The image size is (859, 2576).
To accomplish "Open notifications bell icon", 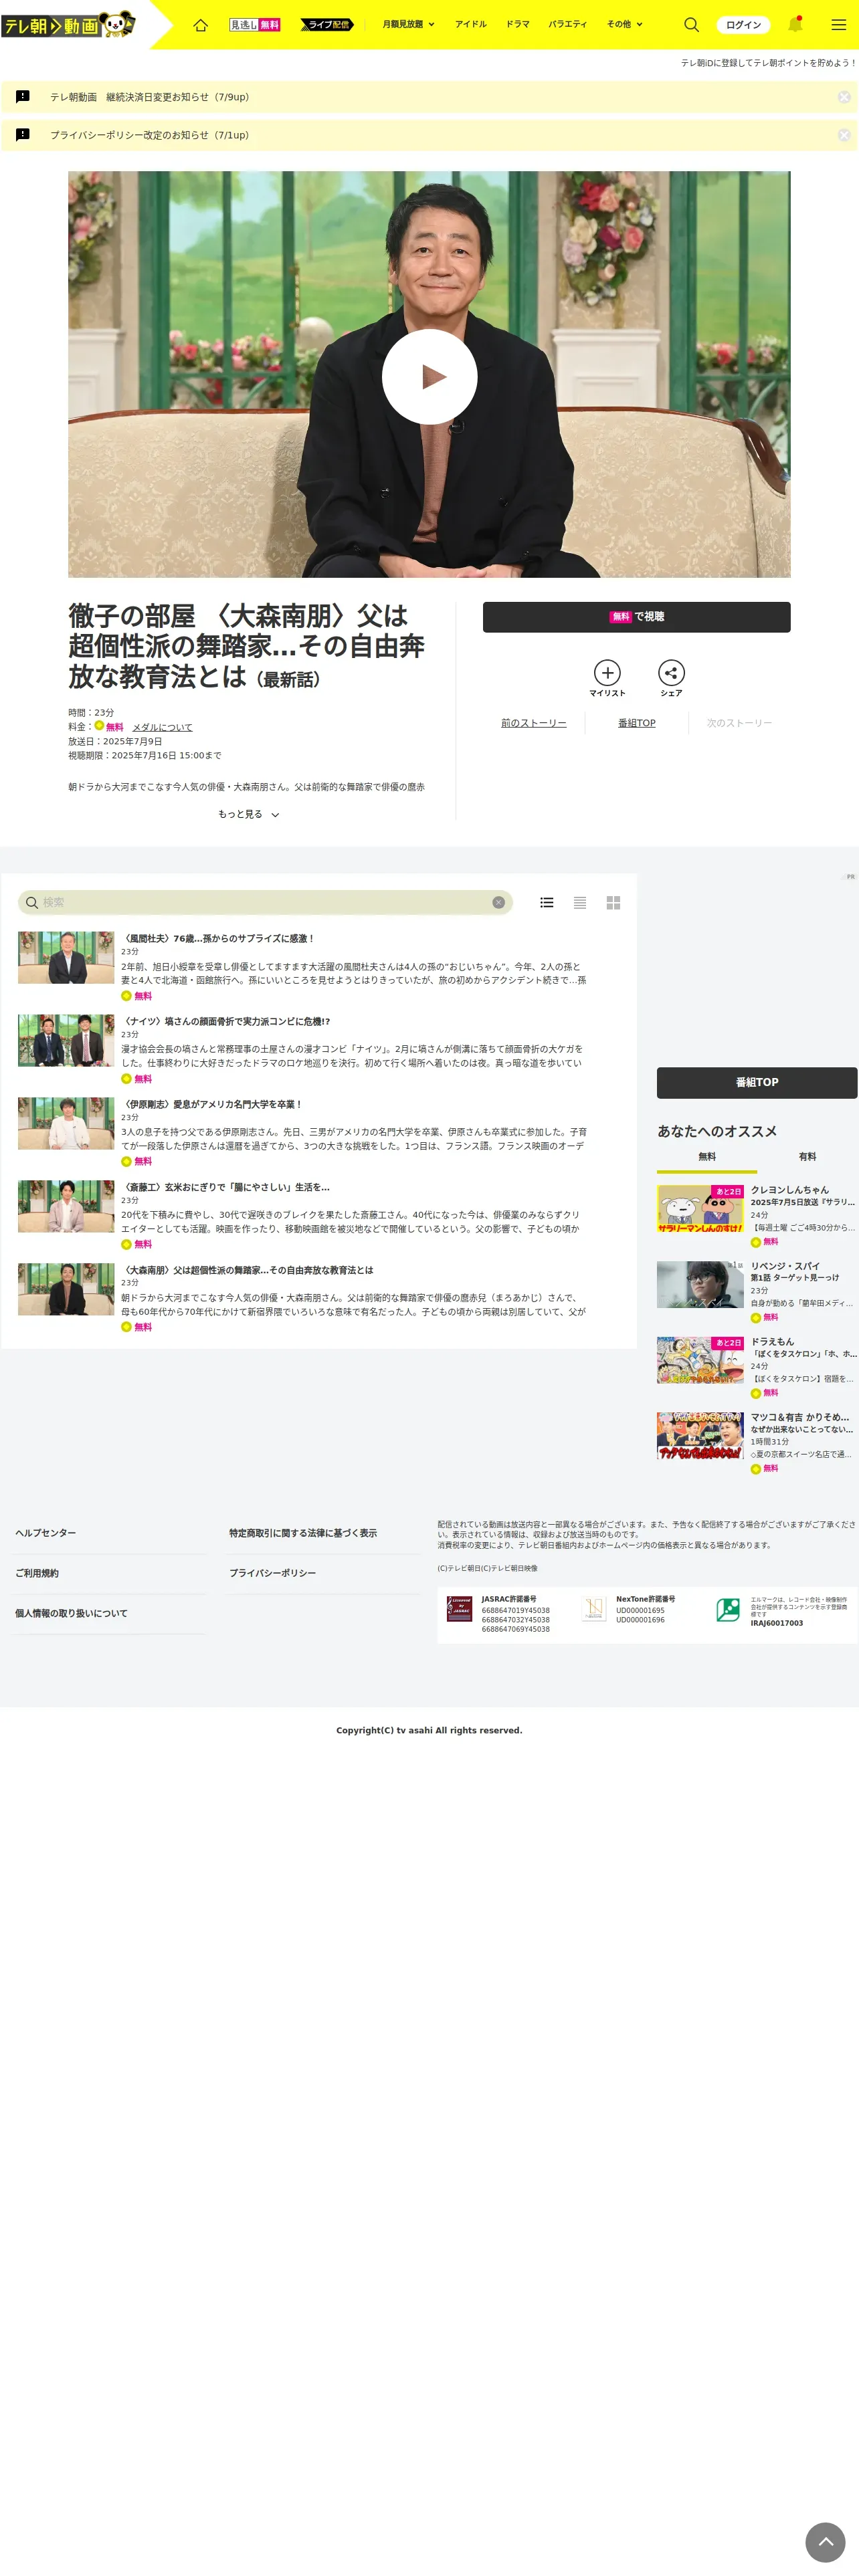I will click(x=796, y=24).
